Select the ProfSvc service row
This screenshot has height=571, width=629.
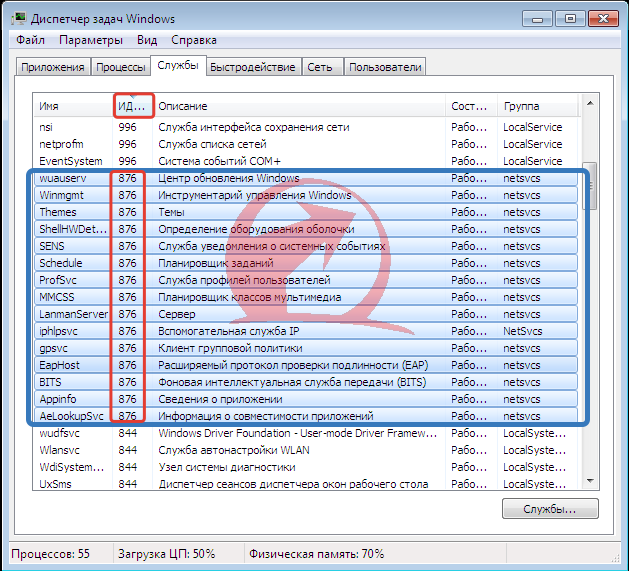point(306,280)
